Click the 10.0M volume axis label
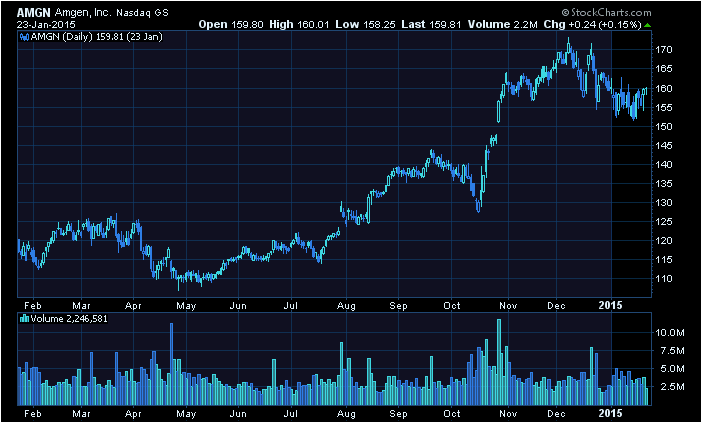 [x=670, y=333]
